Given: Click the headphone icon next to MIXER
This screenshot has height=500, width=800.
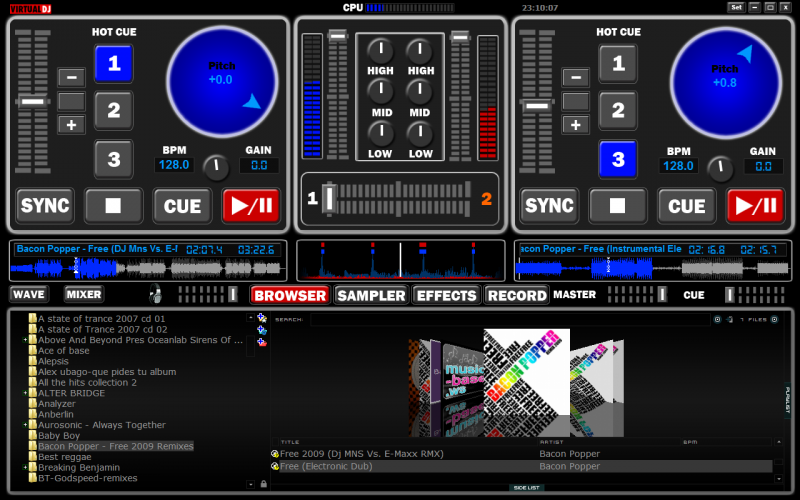Looking at the screenshot, I should click(x=155, y=294).
